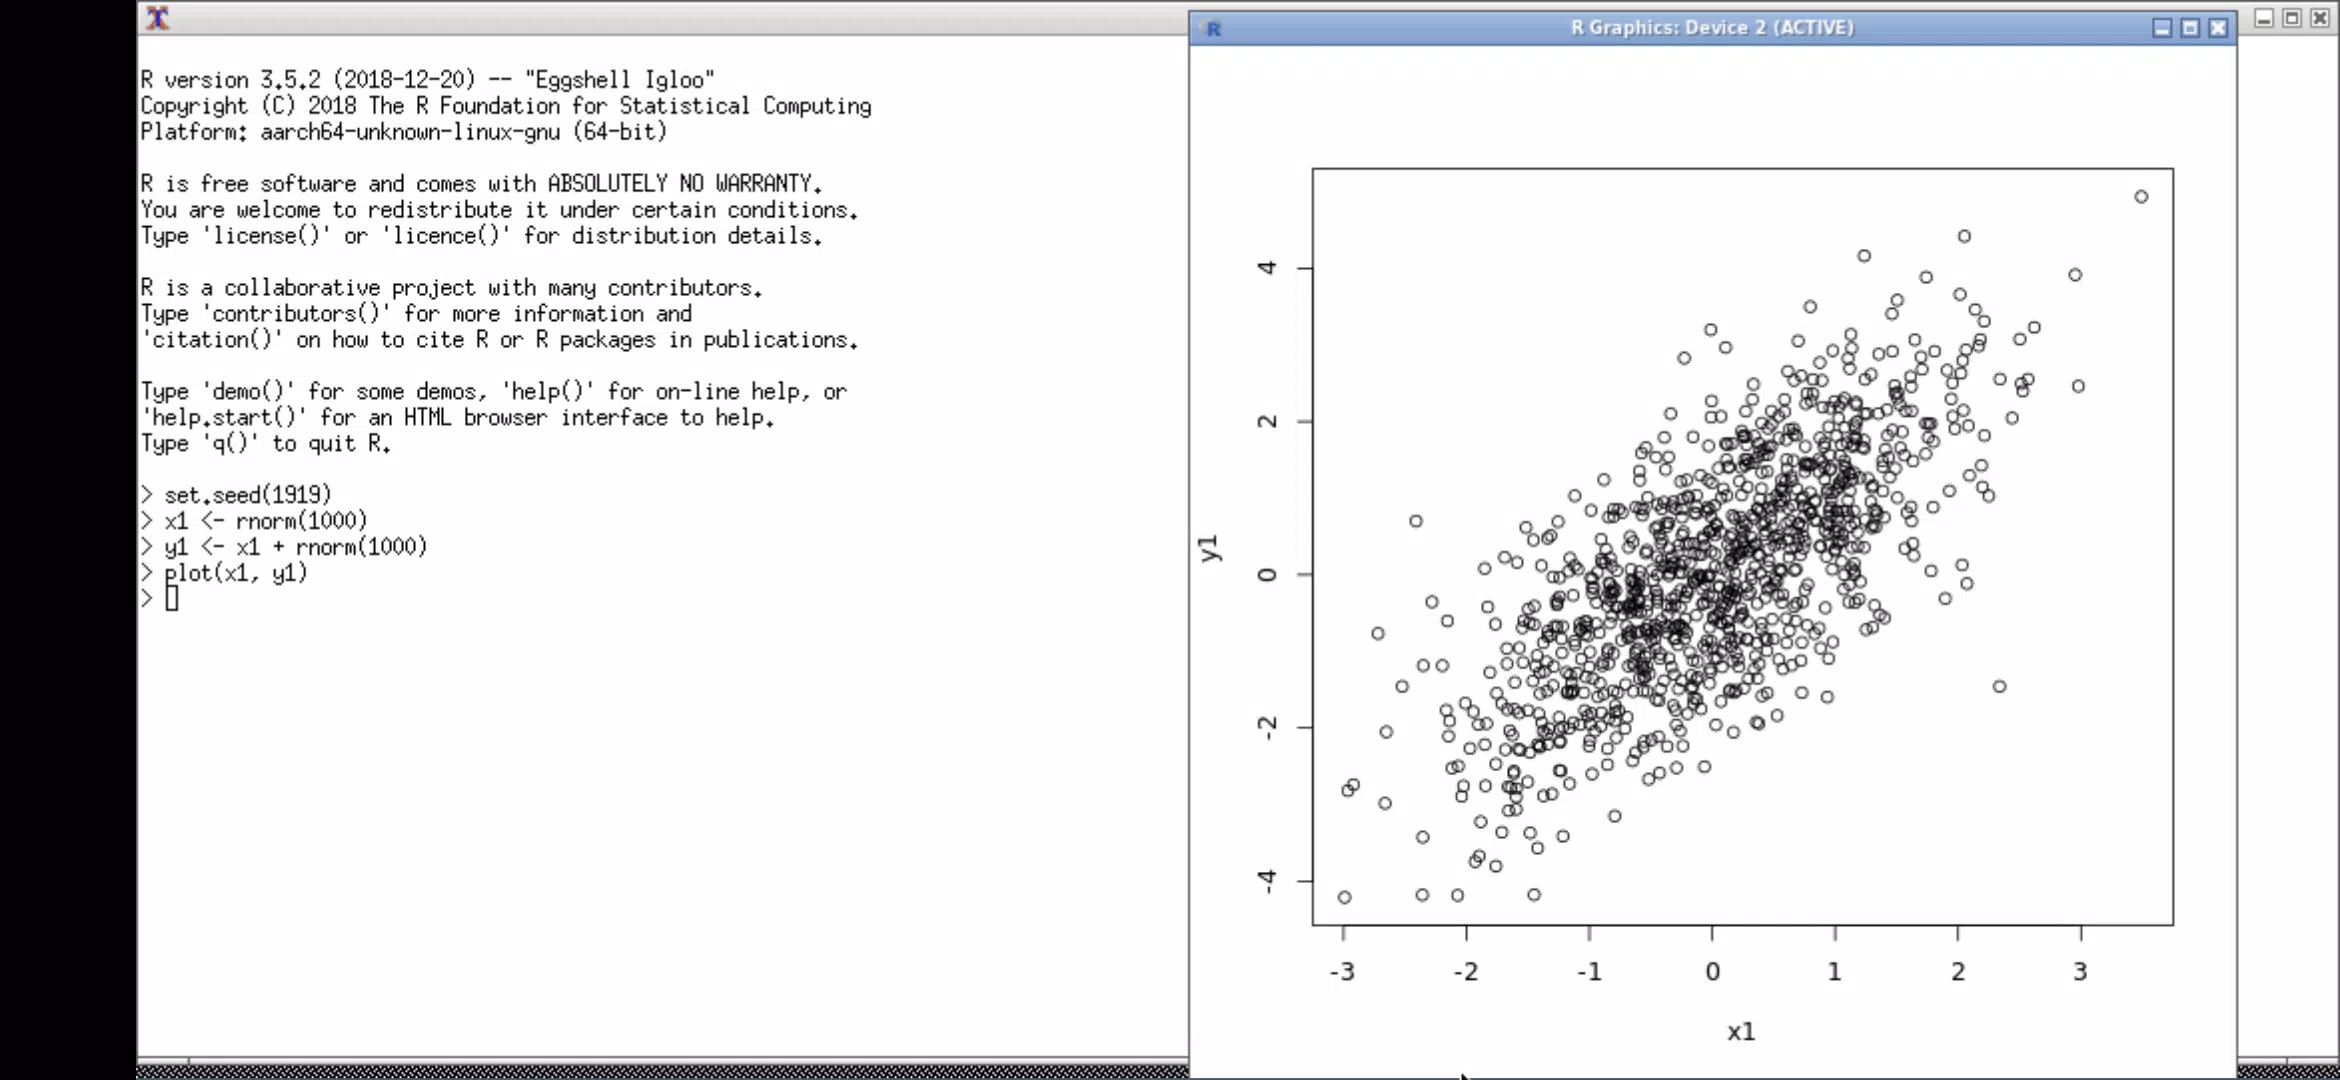Click the R version 3.5.2 text line

click(427, 80)
